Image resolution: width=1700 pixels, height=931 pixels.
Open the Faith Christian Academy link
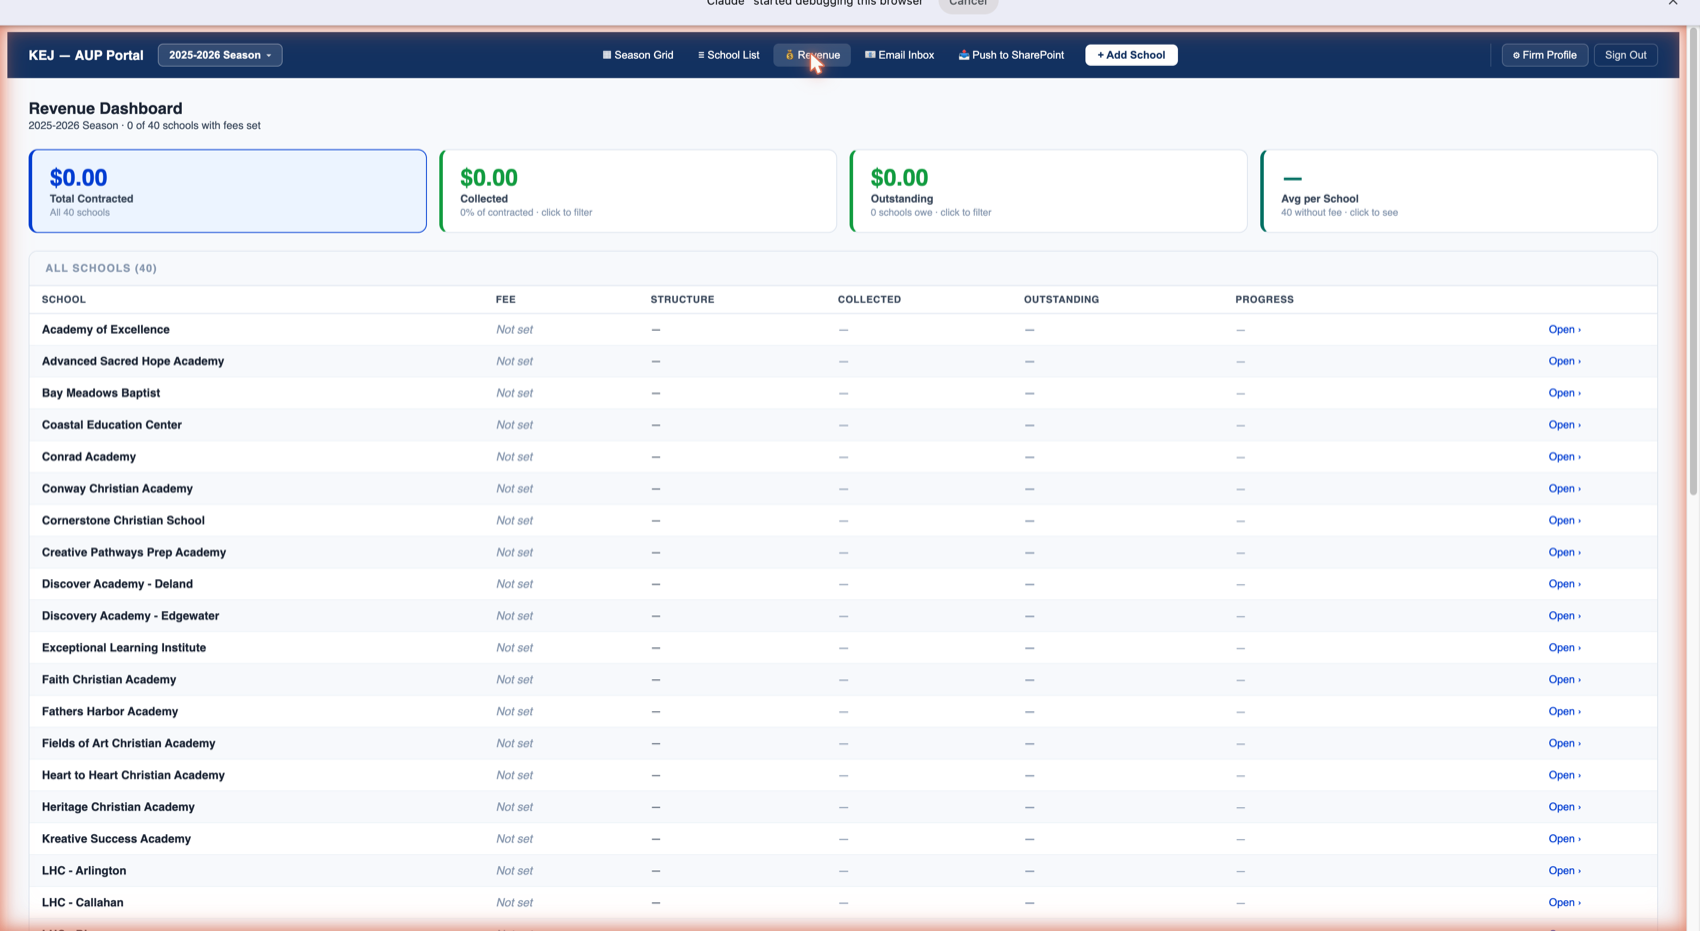(1564, 680)
